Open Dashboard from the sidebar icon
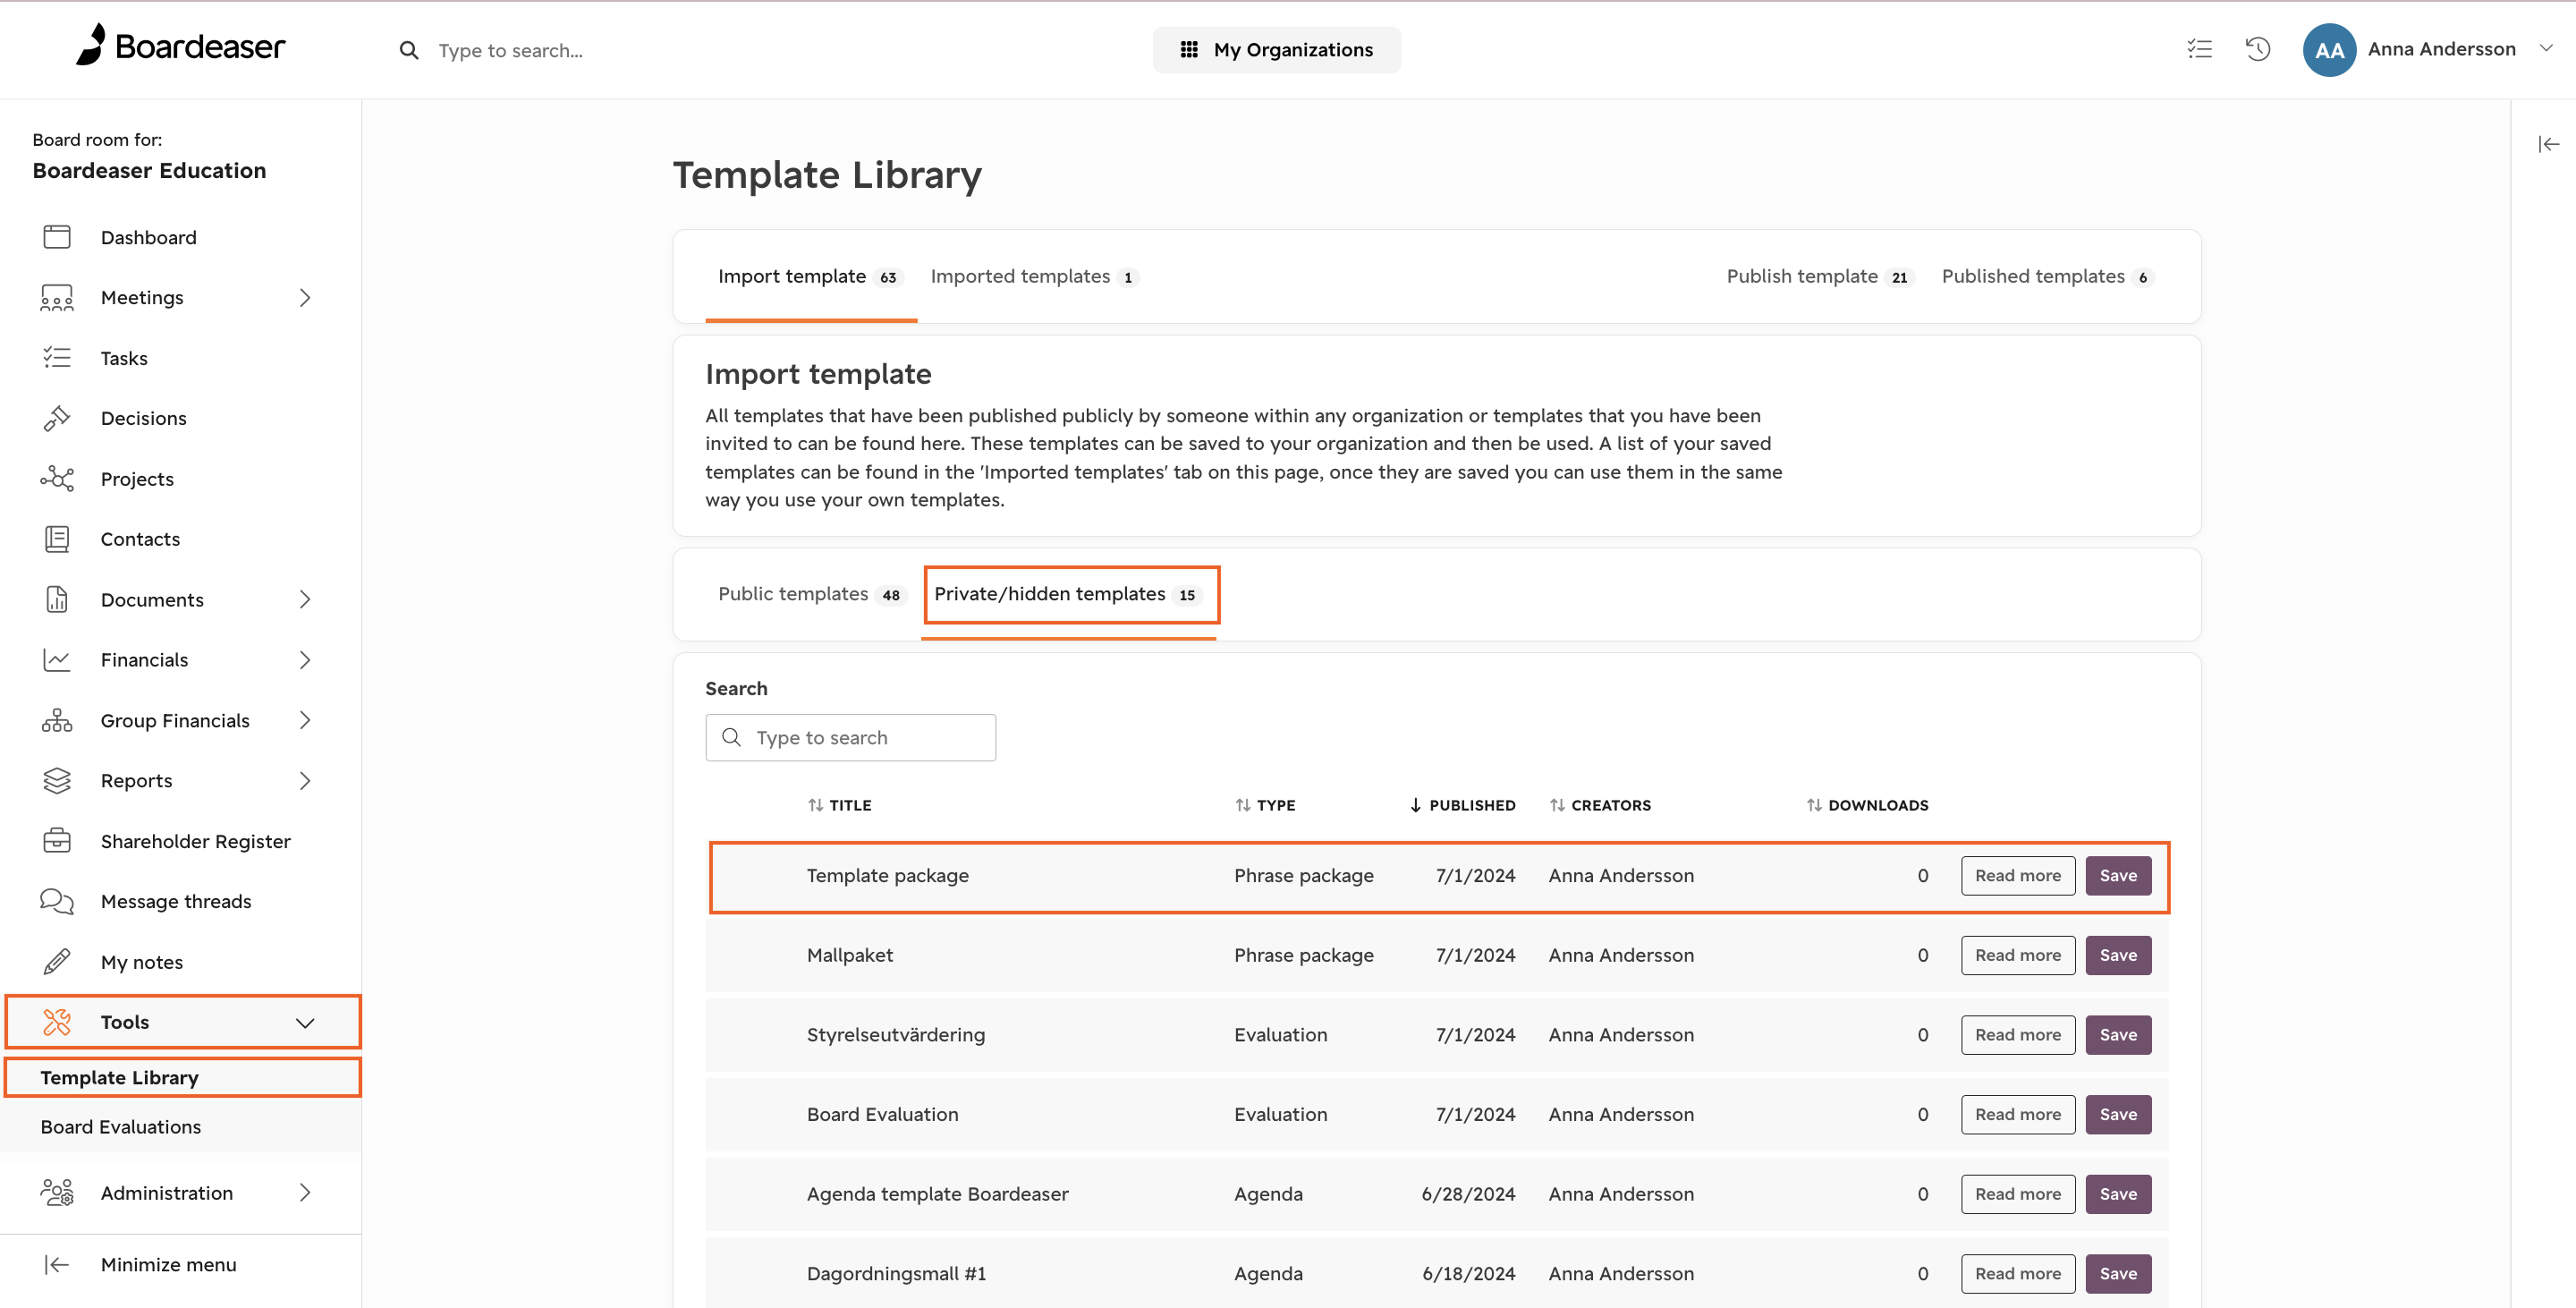Image resolution: width=2576 pixels, height=1308 pixels. pos(57,237)
